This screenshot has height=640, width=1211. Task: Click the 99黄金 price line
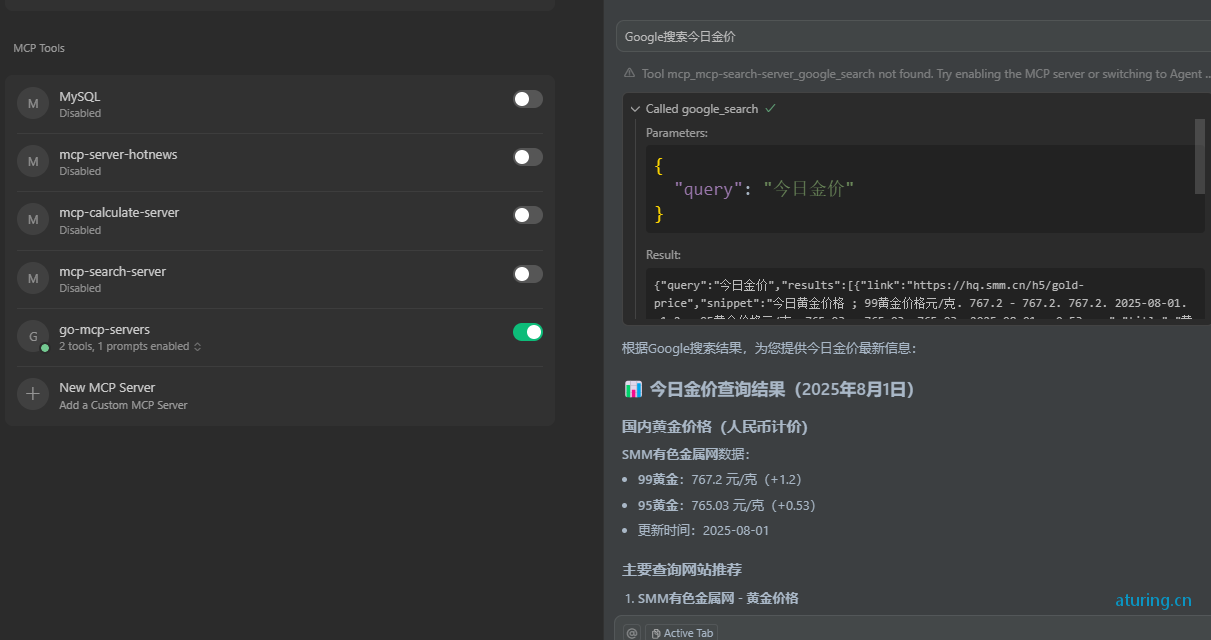pyautogui.click(x=720, y=479)
